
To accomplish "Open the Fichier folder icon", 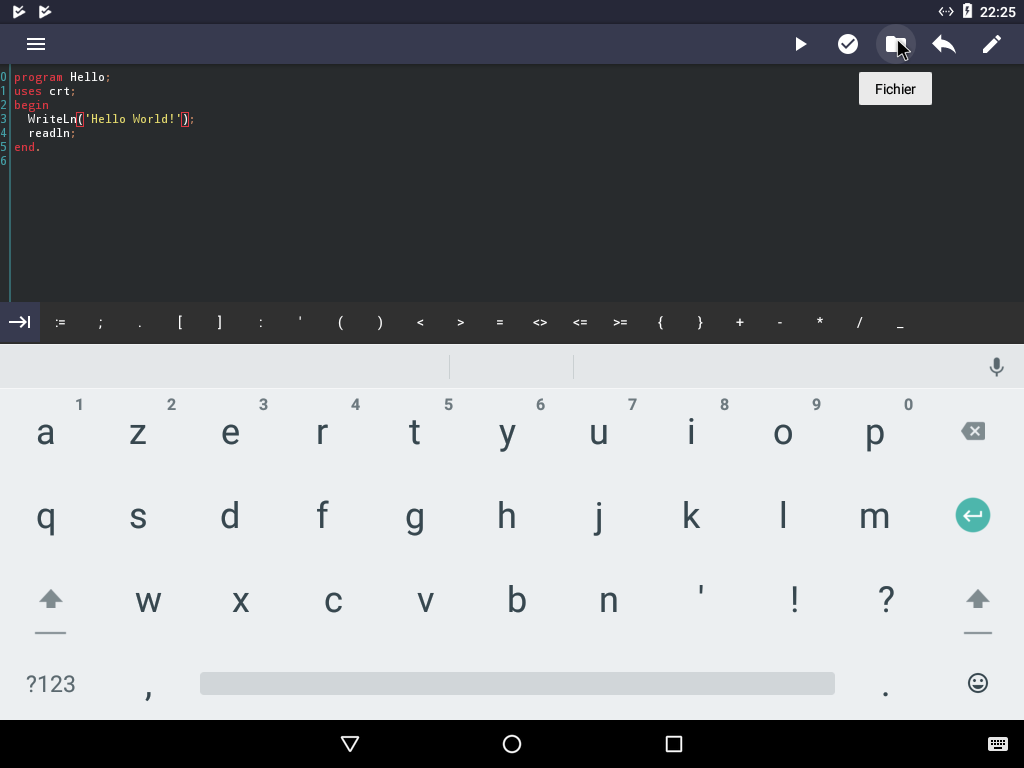I will point(895,44).
